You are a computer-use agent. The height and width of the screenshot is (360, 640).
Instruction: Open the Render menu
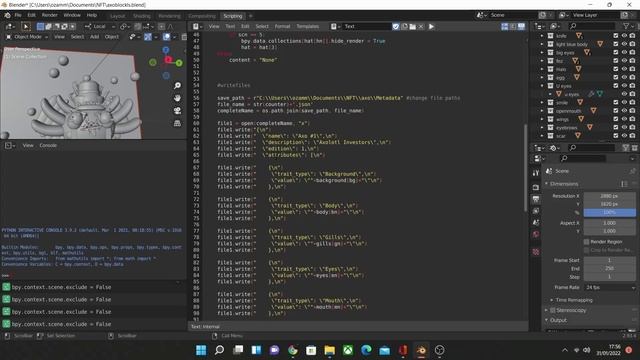(x=50, y=15)
